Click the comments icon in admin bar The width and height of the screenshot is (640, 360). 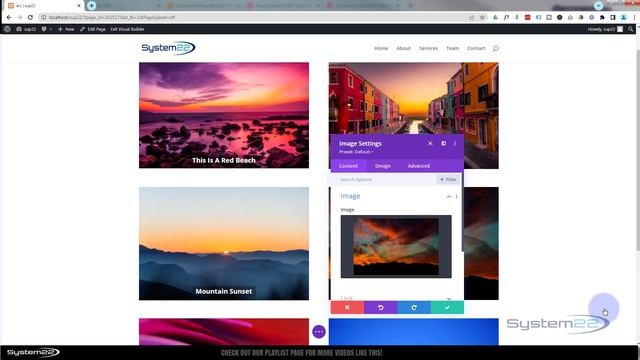coord(44,29)
